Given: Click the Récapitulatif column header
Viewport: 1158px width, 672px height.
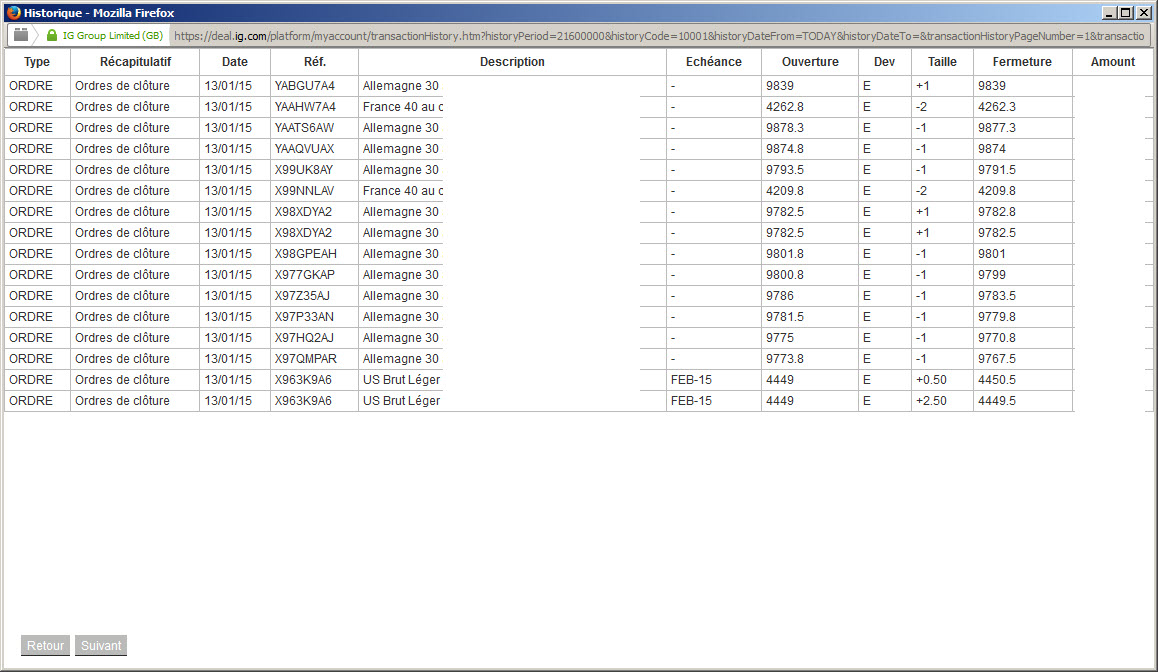Looking at the screenshot, I should pyautogui.click(x=135, y=62).
